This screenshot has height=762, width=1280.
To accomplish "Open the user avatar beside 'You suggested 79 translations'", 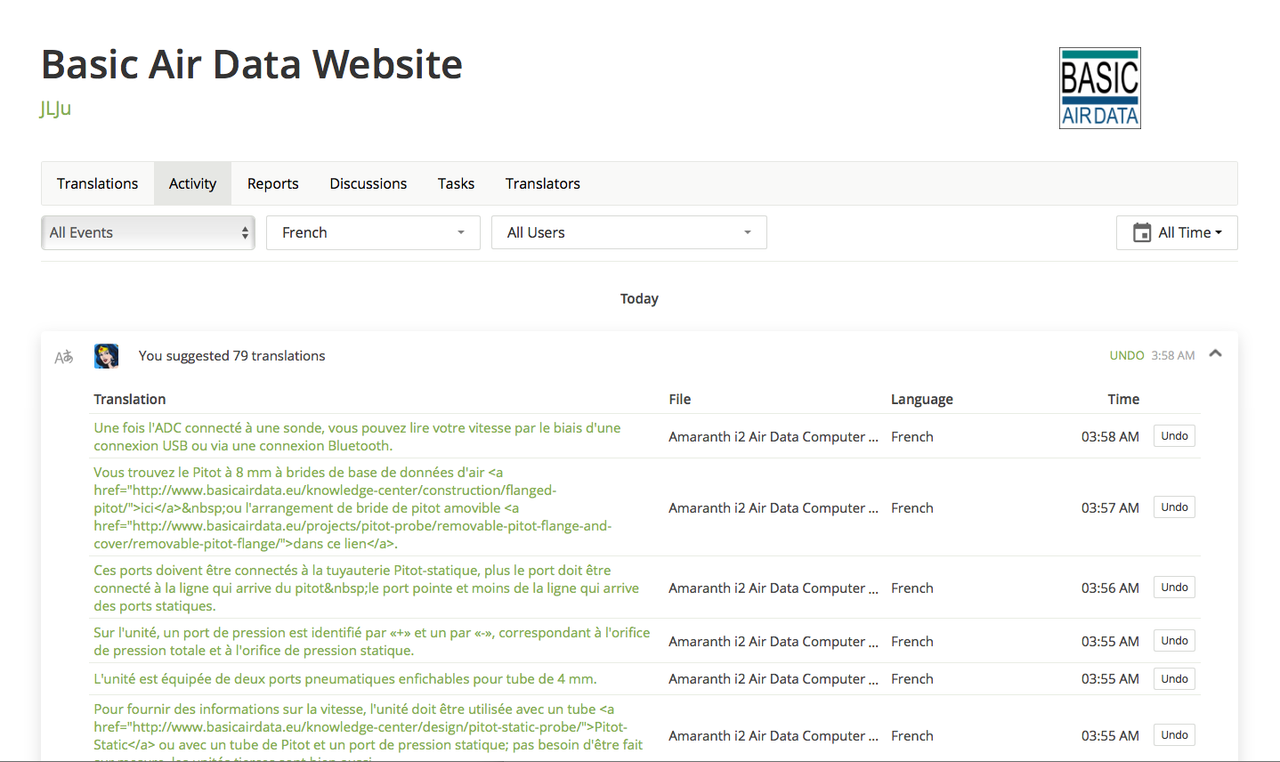I will [106, 356].
